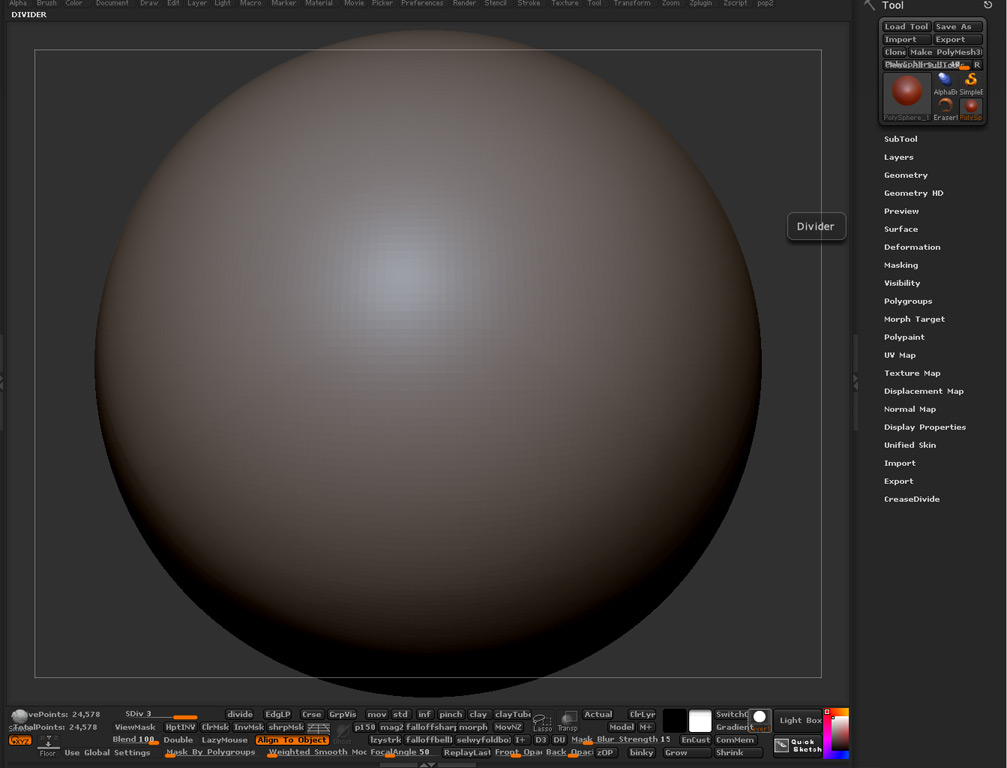This screenshot has width=1007, height=768.
Task: Open the Brush menu
Action: click(46, 3)
